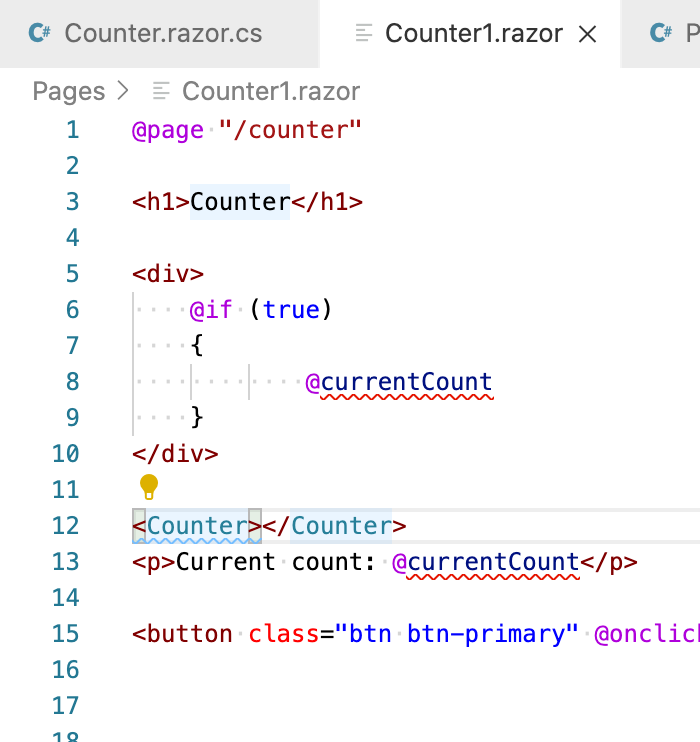Open the Pages breadcrumb folder
The height and width of the screenshot is (742, 700).
[x=69, y=91]
